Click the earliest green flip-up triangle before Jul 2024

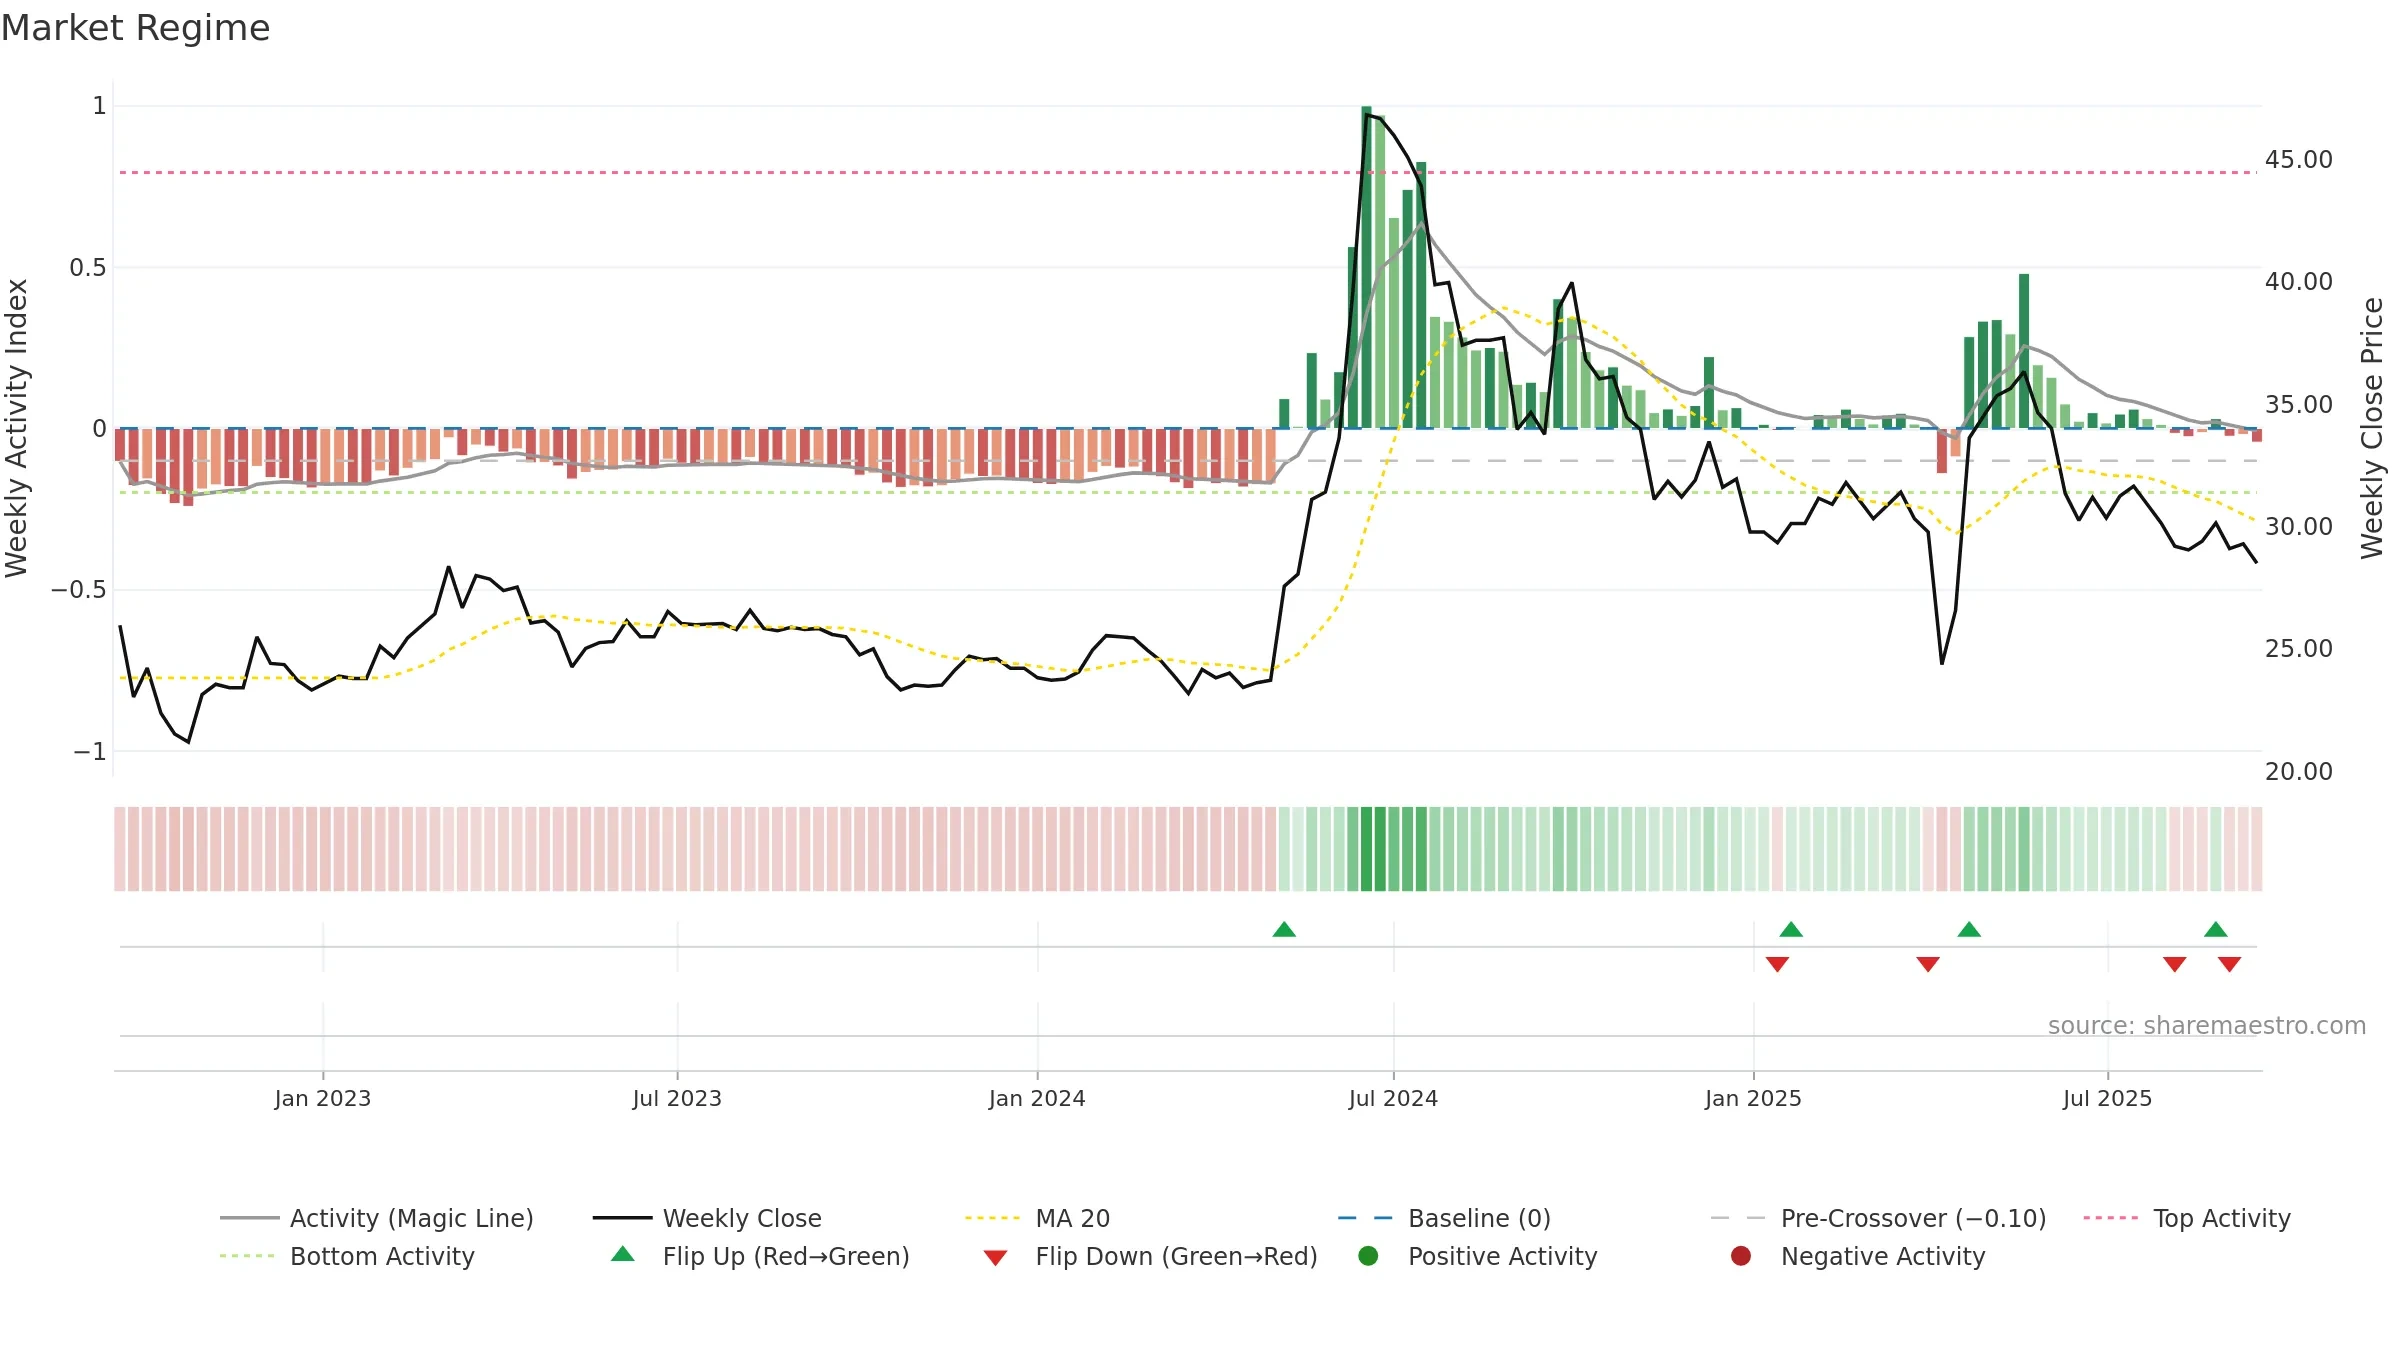(x=1284, y=930)
